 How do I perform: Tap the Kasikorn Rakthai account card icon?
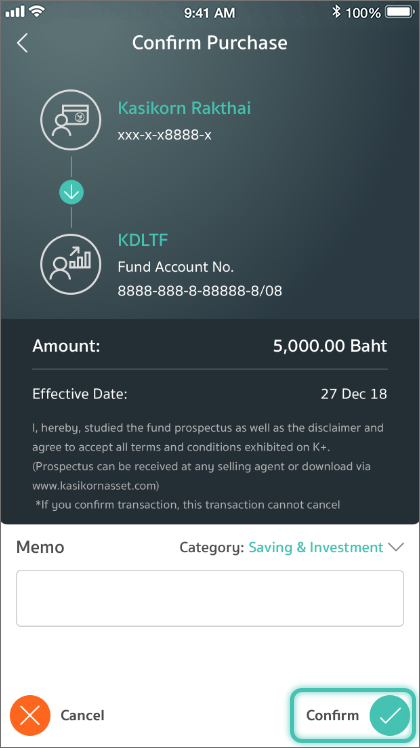click(71, 119)
